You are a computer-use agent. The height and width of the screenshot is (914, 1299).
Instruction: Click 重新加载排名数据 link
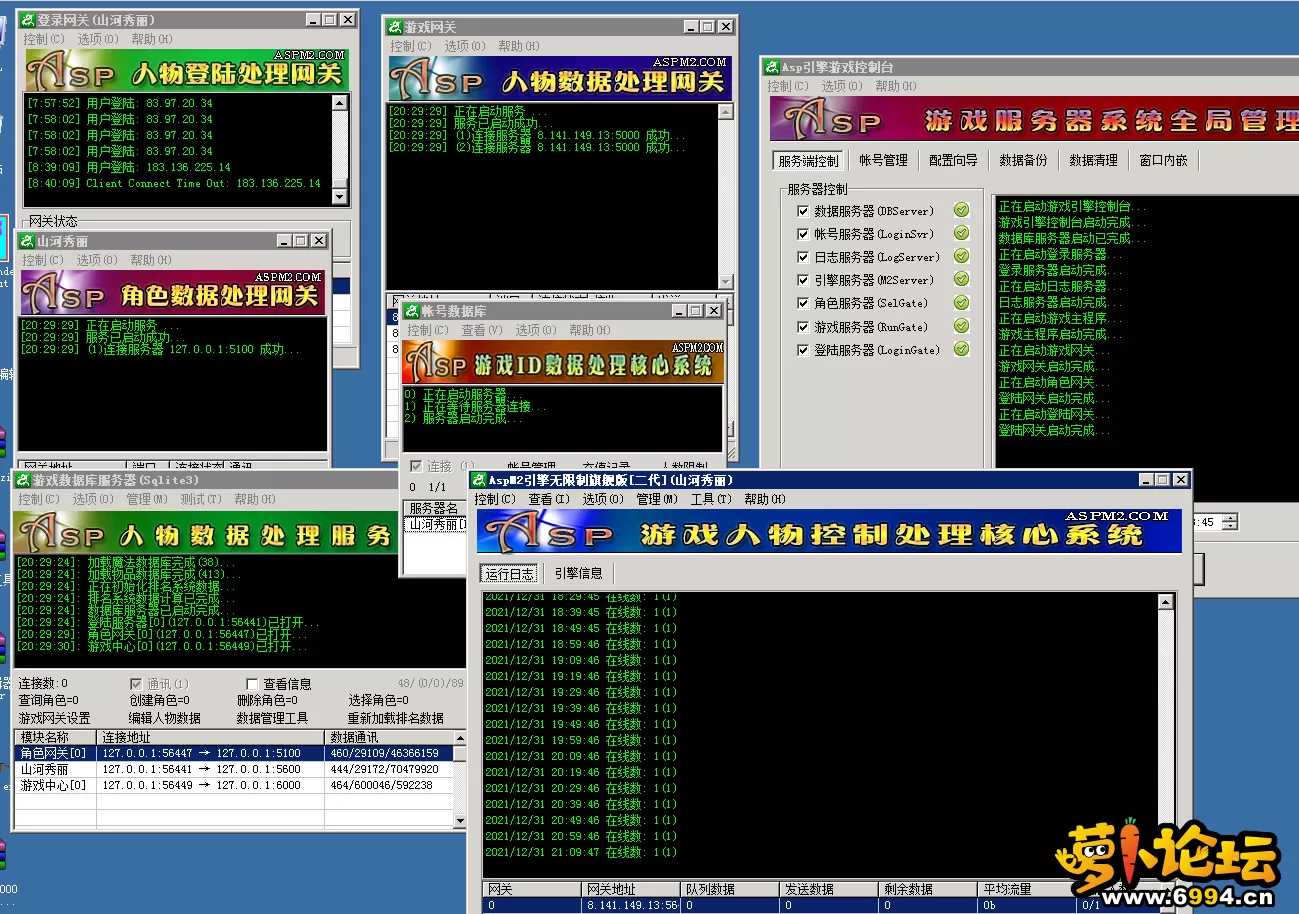tap(396, 718)
